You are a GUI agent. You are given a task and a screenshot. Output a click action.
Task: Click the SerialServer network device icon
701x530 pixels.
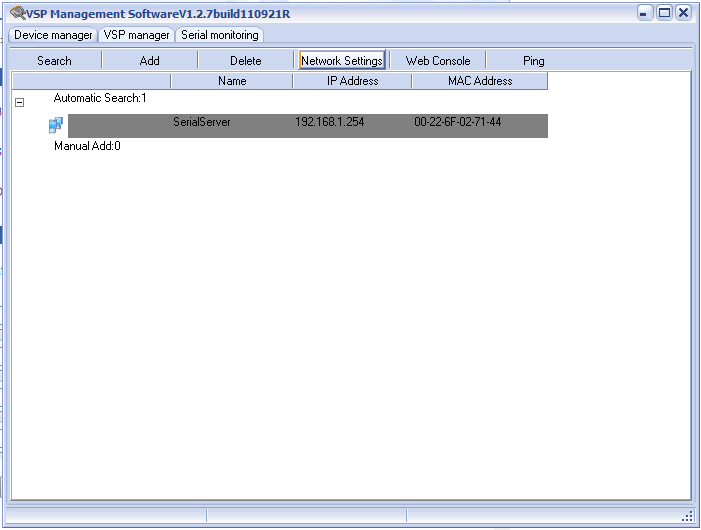pyautogui.click(x=56, y=125)
